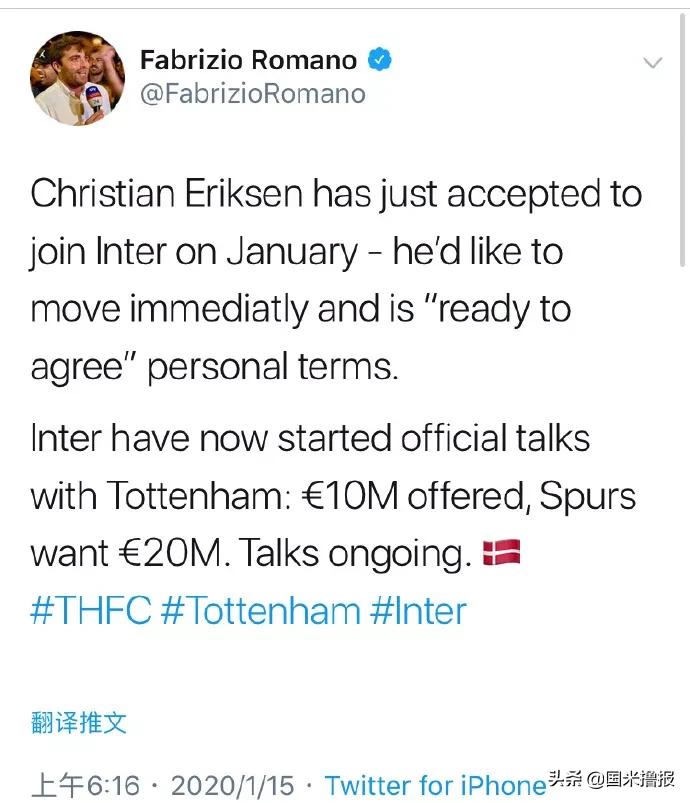This screenshot has width=690, height=803.
Task: Open Fabrizio Romano's profile avatar
Action: (78, 77)
